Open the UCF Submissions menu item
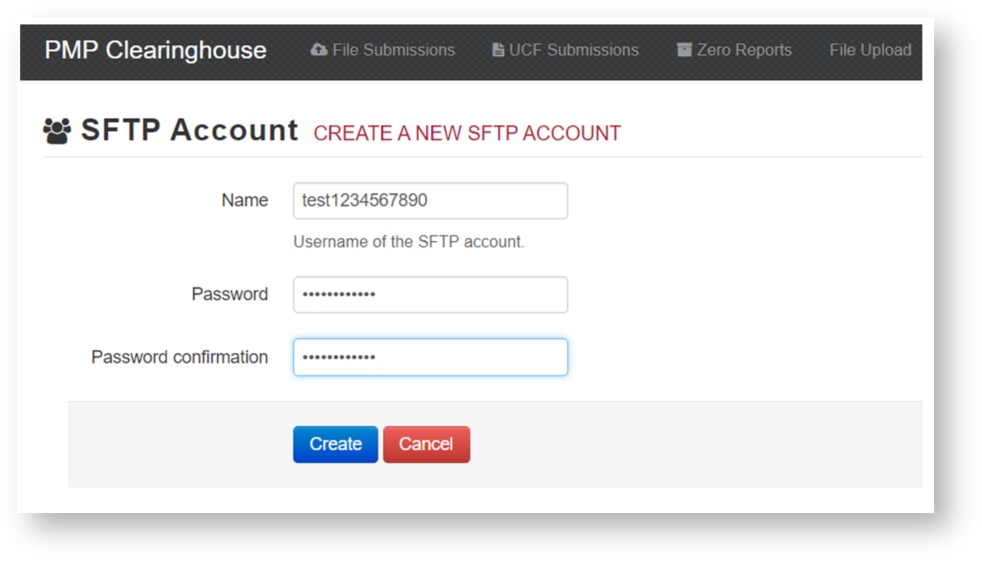 [x=565, y=49]
